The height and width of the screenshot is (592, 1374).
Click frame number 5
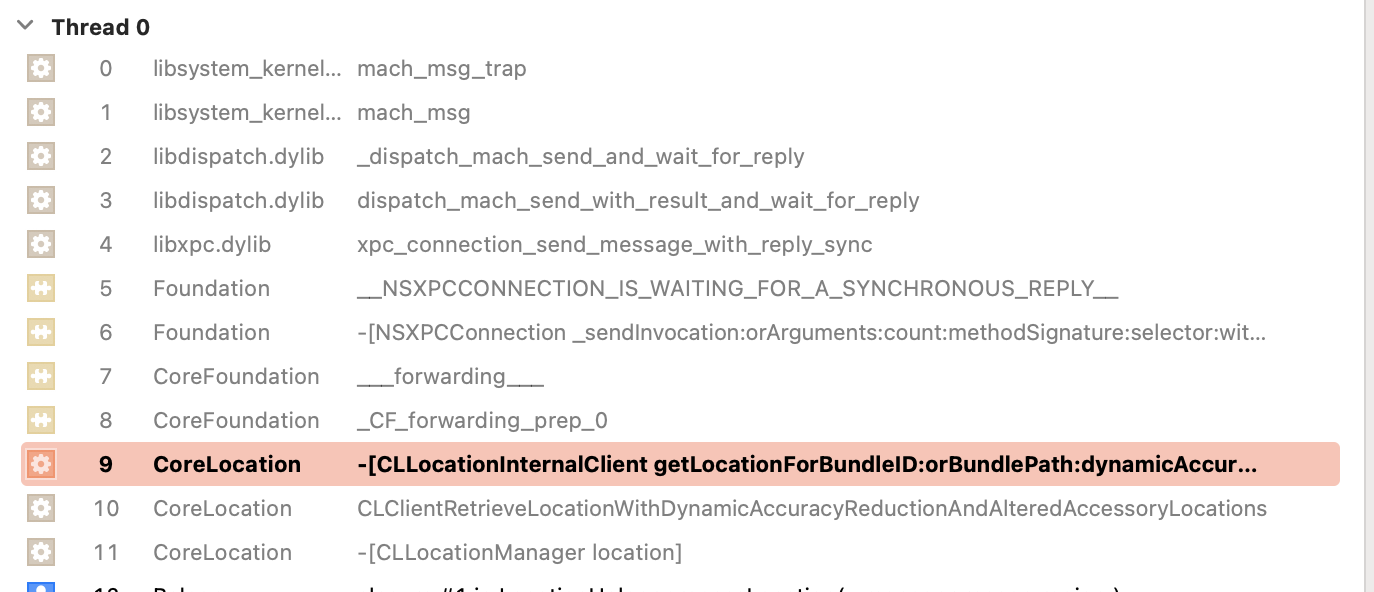point(106,289)
